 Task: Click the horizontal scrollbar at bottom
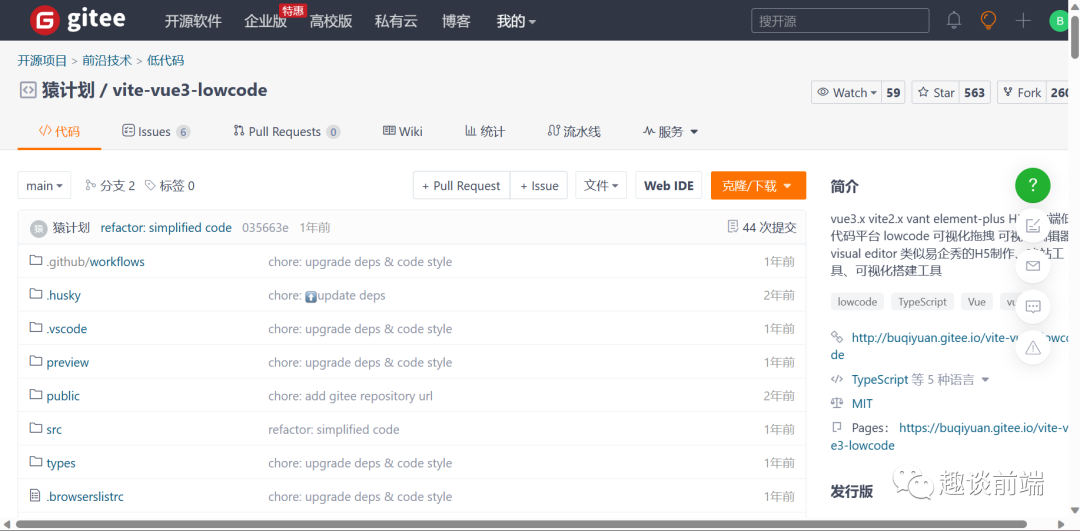(521, 524)
